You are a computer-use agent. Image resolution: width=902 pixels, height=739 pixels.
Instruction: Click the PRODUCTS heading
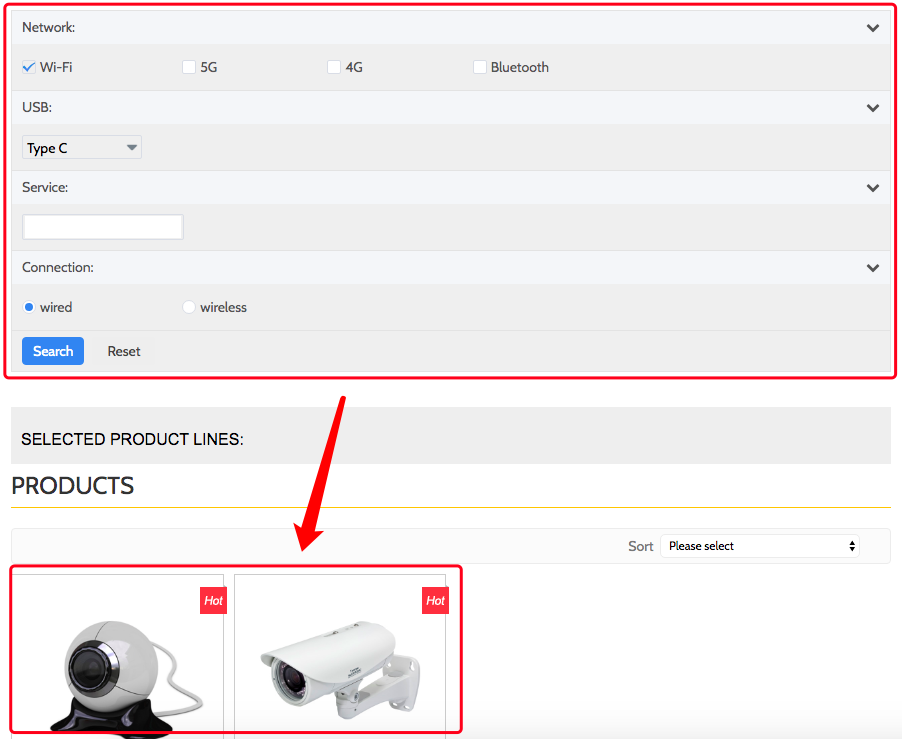click(x=72, y=486)
